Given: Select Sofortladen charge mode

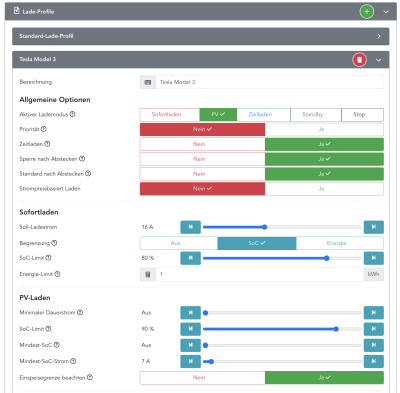Looking at the screenshot, I should tap(170, 115).
